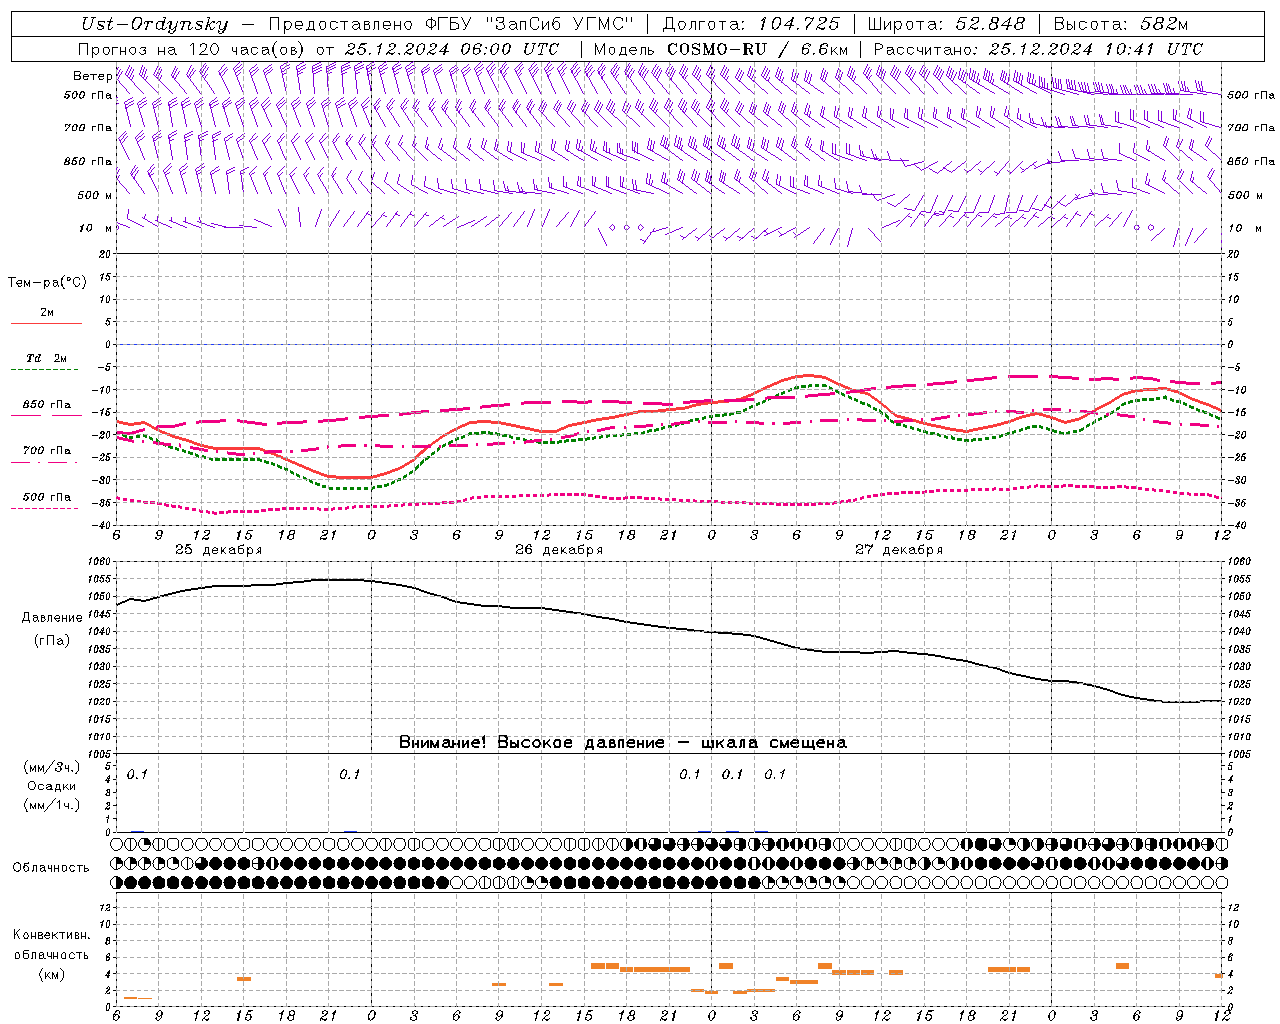This screenshot has width=1280, height=1024.
Task: Click '500 м' wind level on left axis
Action: tap(95, 195)
